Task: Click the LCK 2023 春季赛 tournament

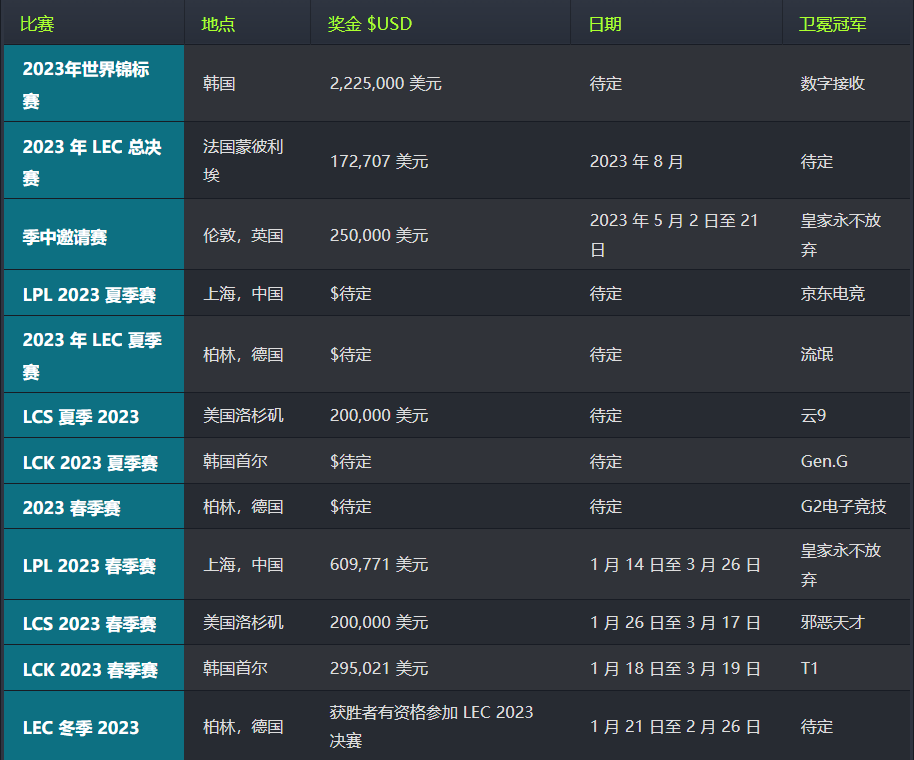Action: (90, 669)
